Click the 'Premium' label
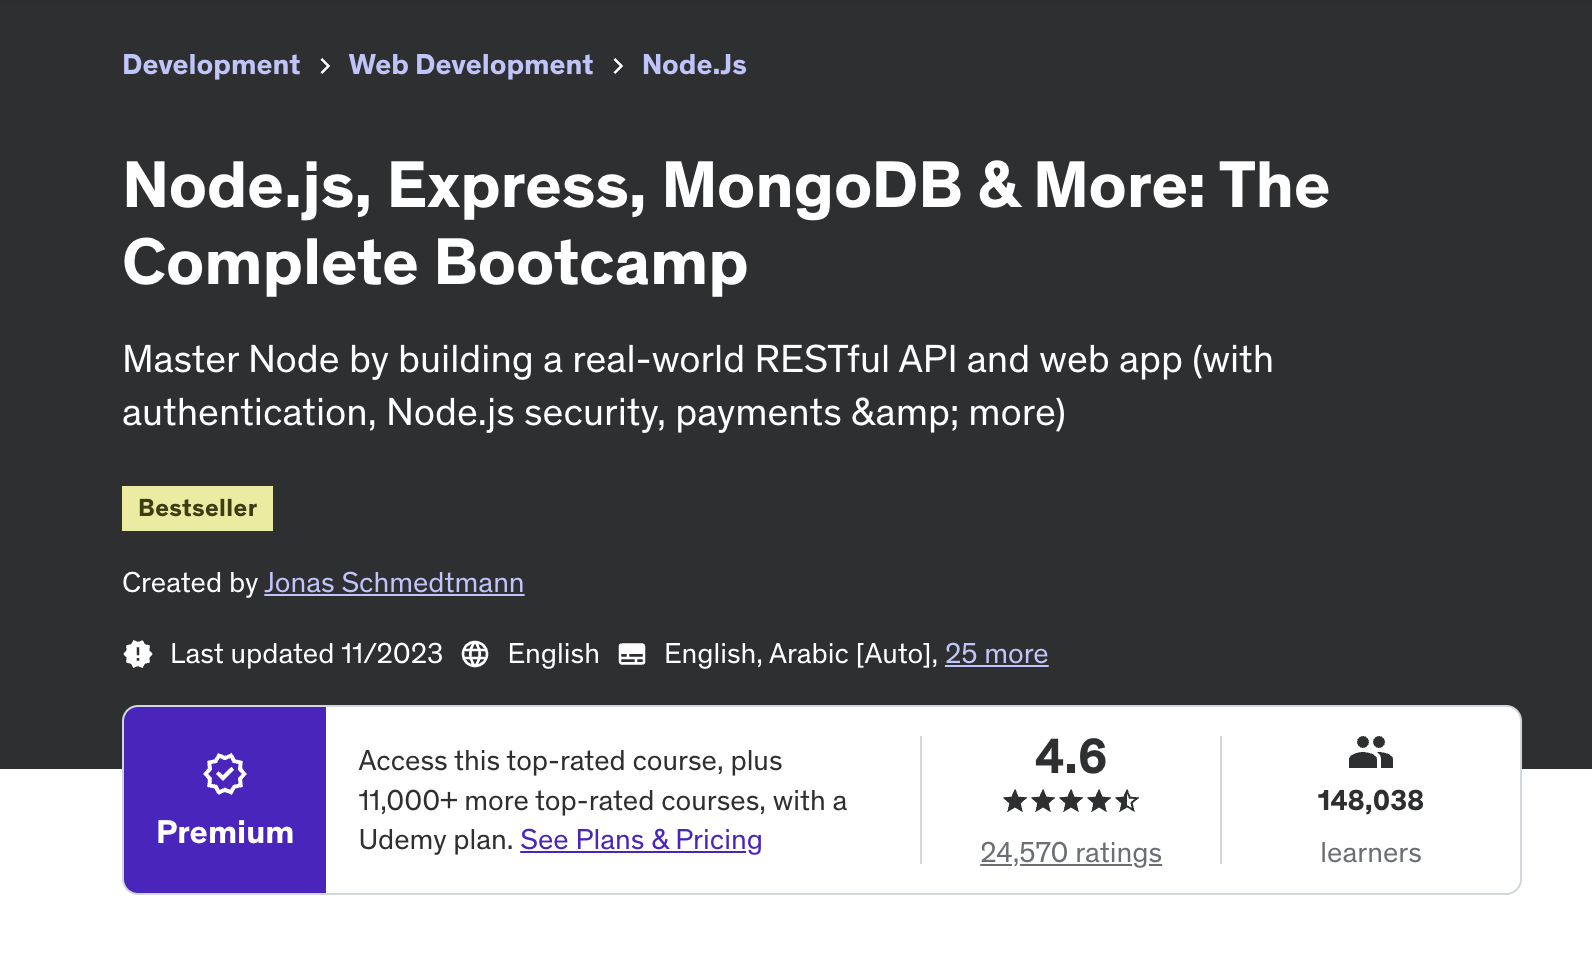 (225, 833)
